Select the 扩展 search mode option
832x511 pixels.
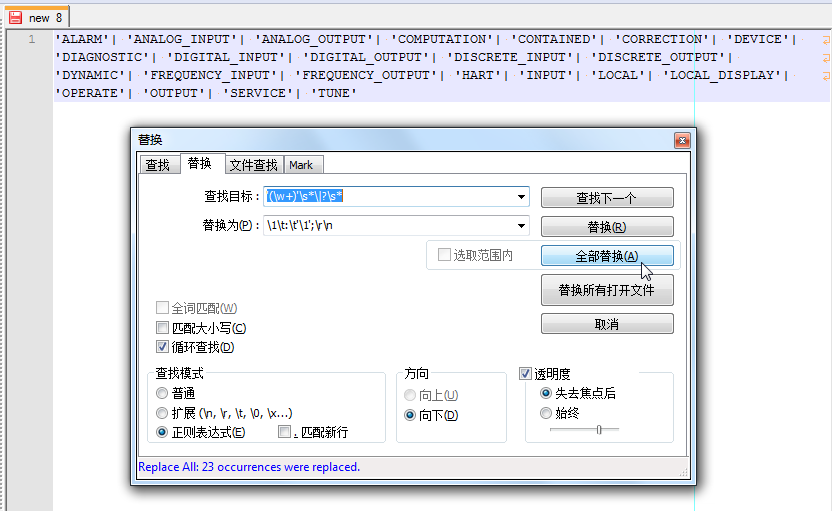(162, 413)
